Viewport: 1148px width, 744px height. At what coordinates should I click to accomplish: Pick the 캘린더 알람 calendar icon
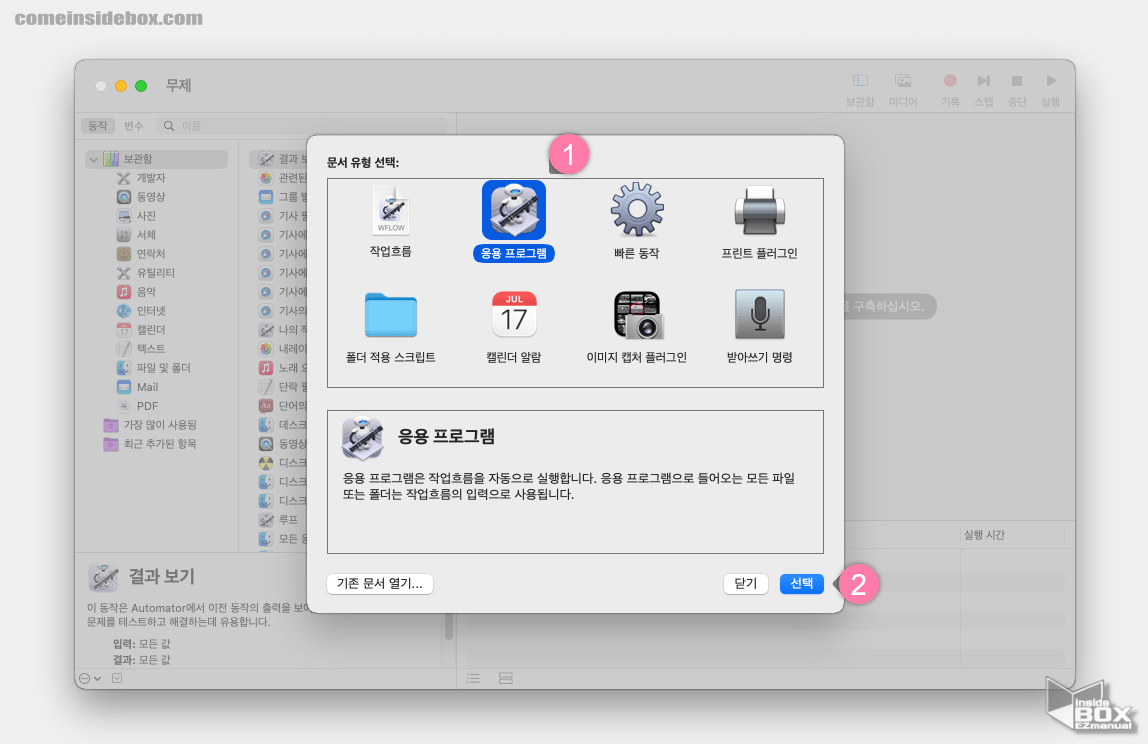point(514,314)
